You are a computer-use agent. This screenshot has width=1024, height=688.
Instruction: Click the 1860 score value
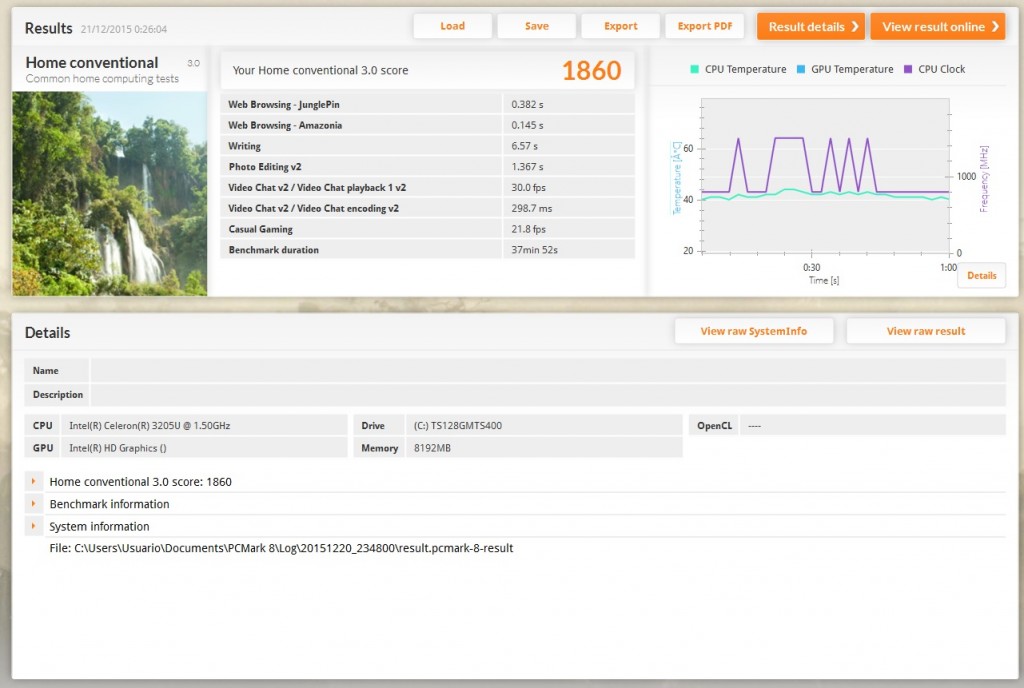591,71
